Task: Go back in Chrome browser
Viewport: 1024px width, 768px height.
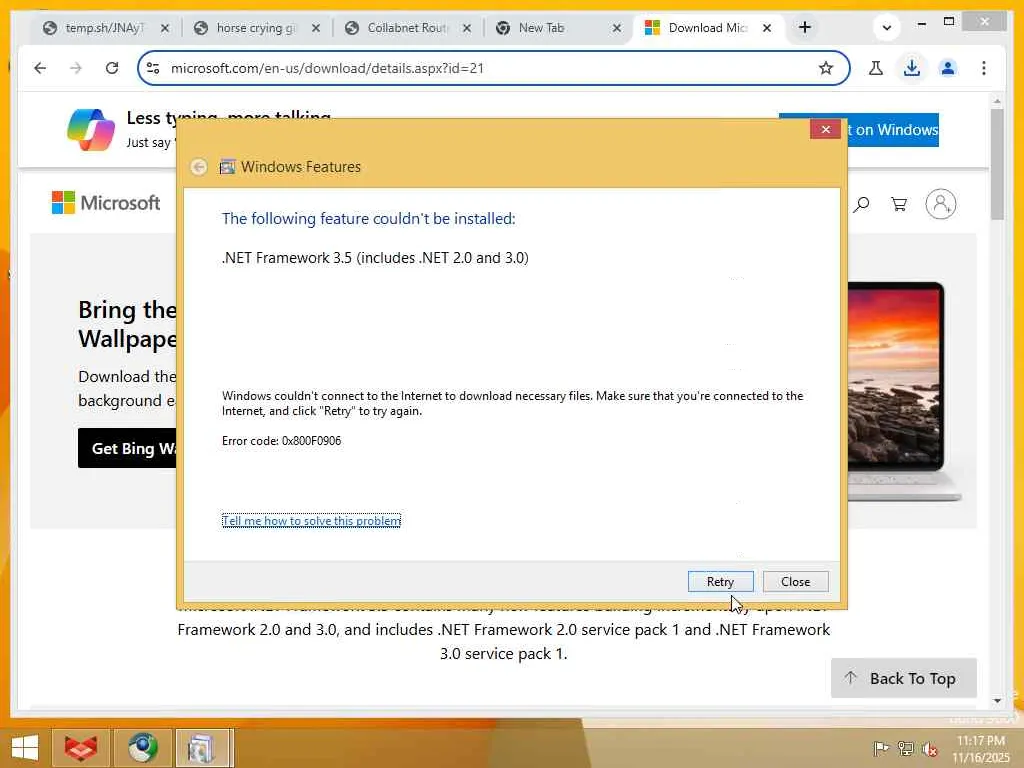Action: pos(40,68)
